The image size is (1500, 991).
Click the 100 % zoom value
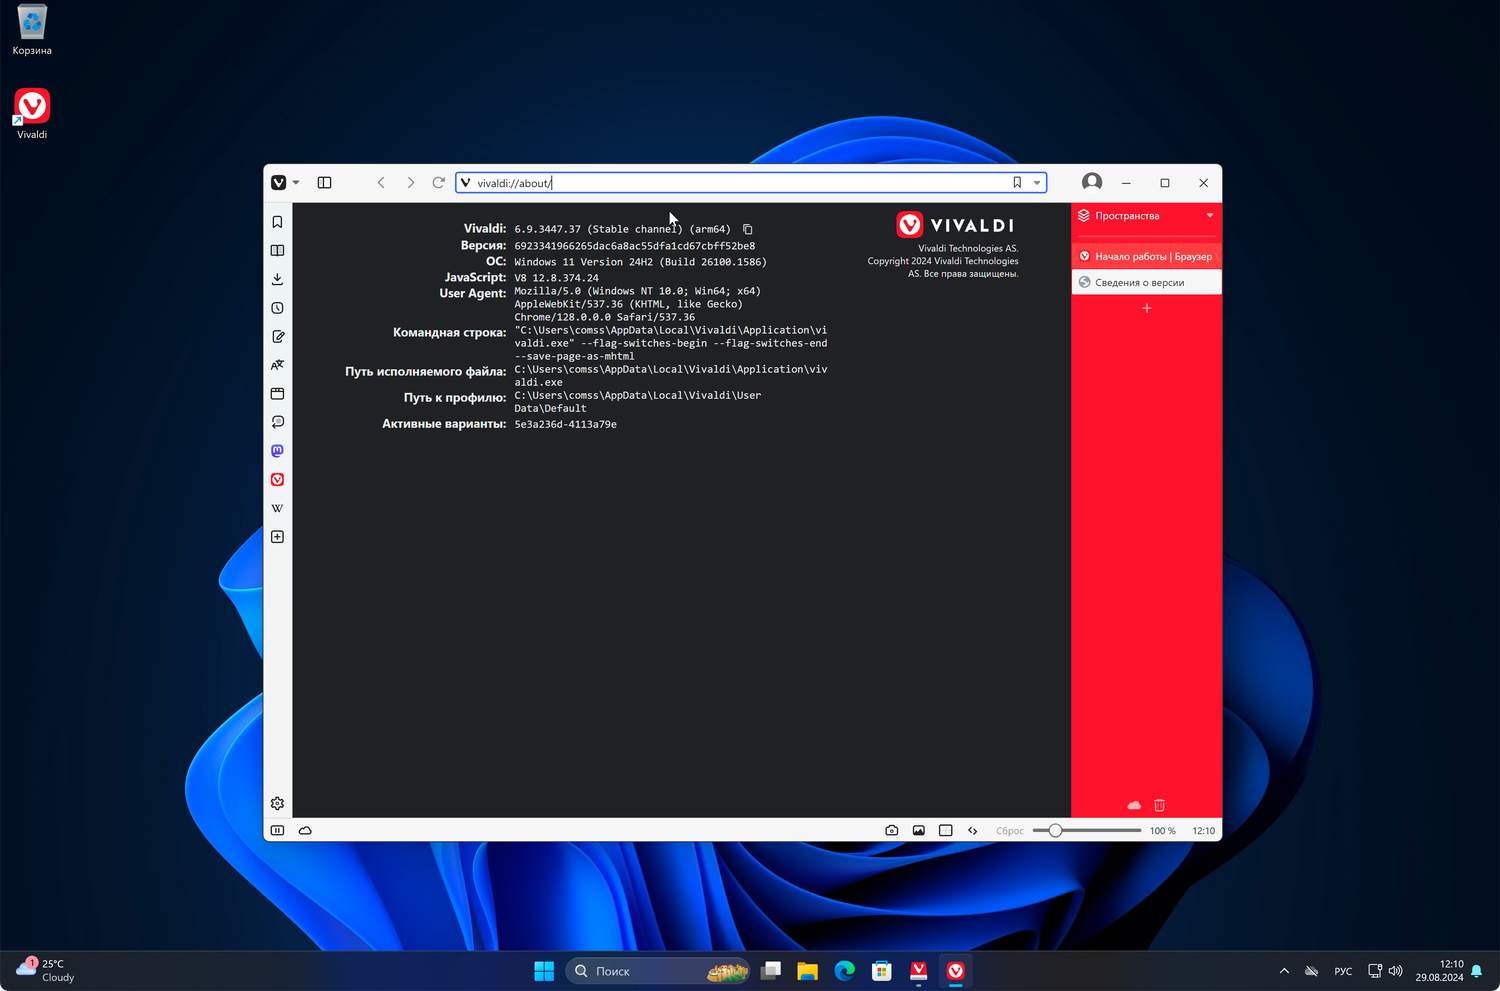point(1163,831)
